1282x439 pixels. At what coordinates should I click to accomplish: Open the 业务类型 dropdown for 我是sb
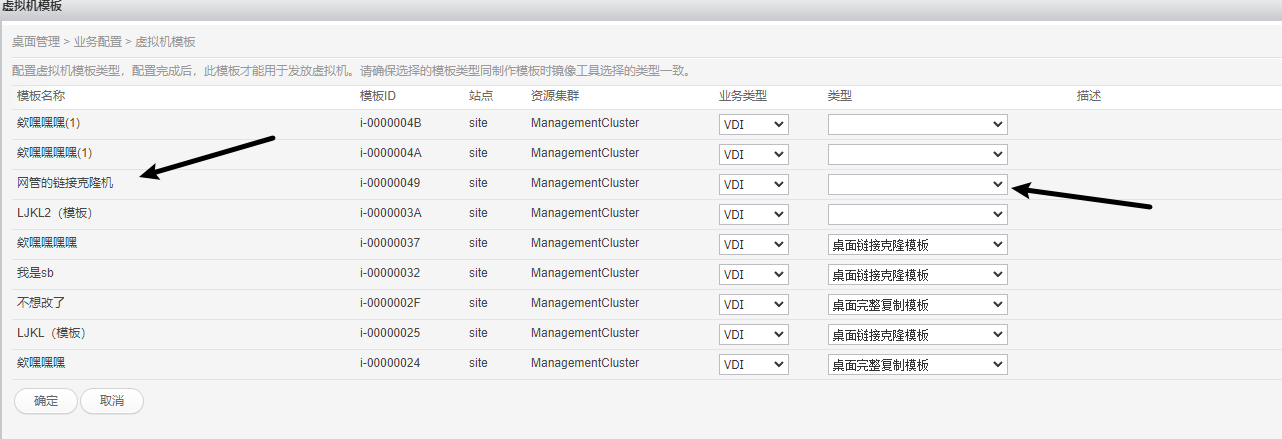[x=753, y=274]
